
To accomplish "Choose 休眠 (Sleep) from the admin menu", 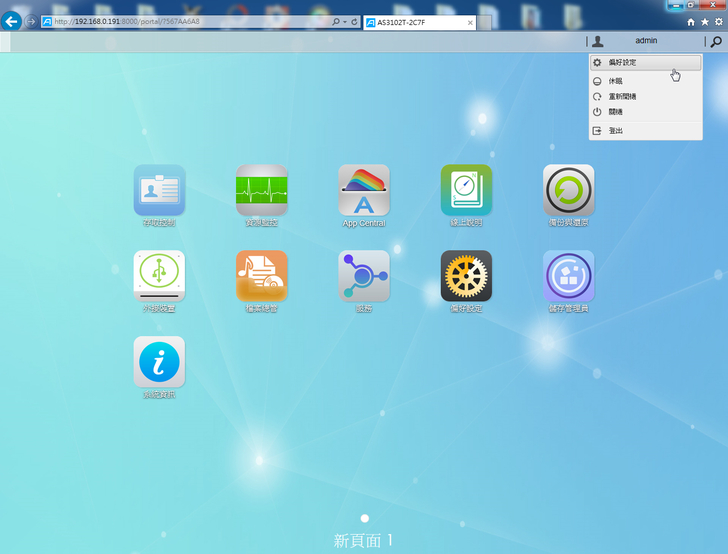I will point(616,81).
